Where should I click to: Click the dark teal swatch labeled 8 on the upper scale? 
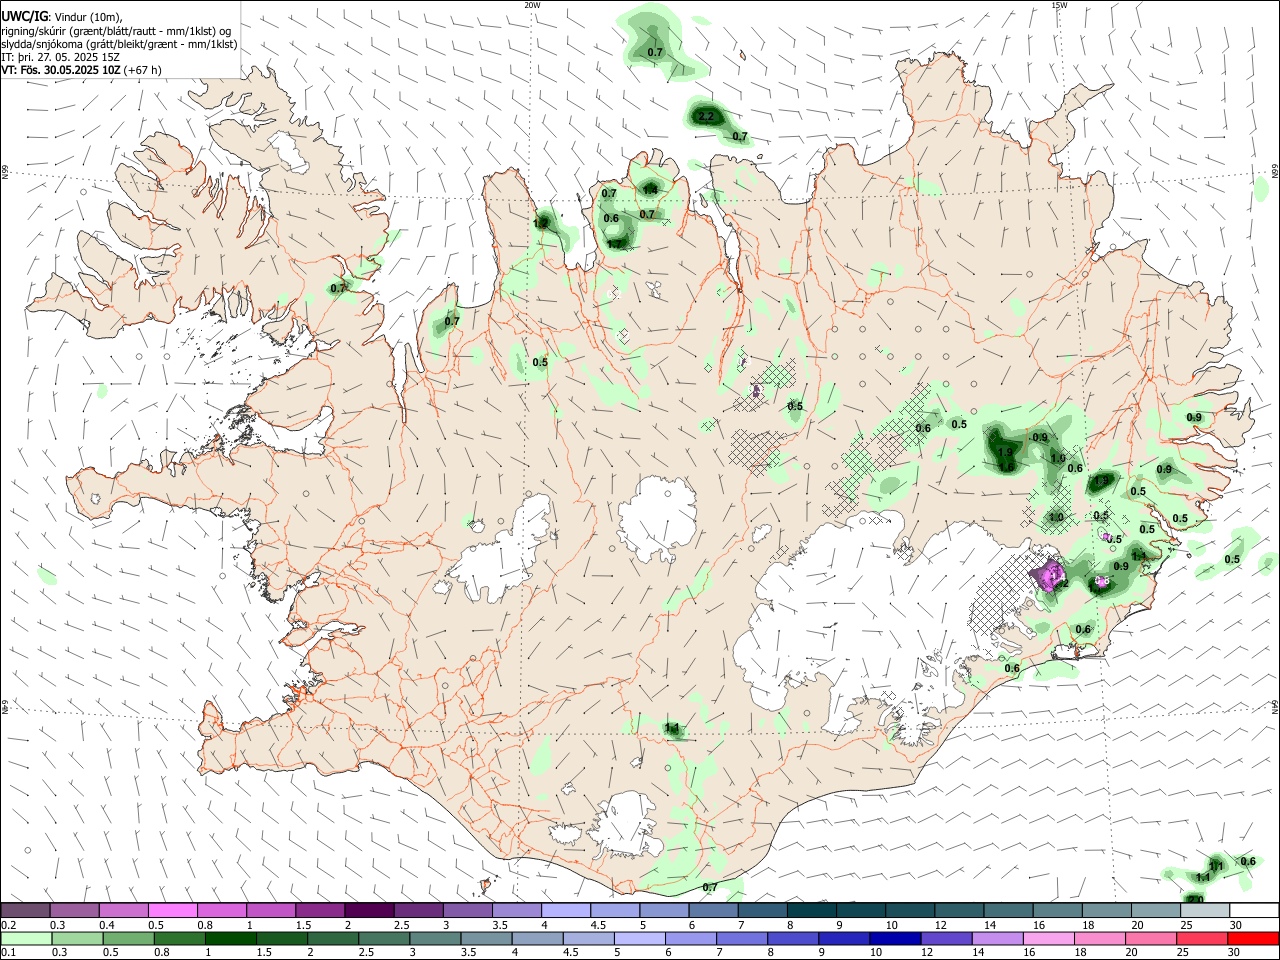[x=810, y=910]
